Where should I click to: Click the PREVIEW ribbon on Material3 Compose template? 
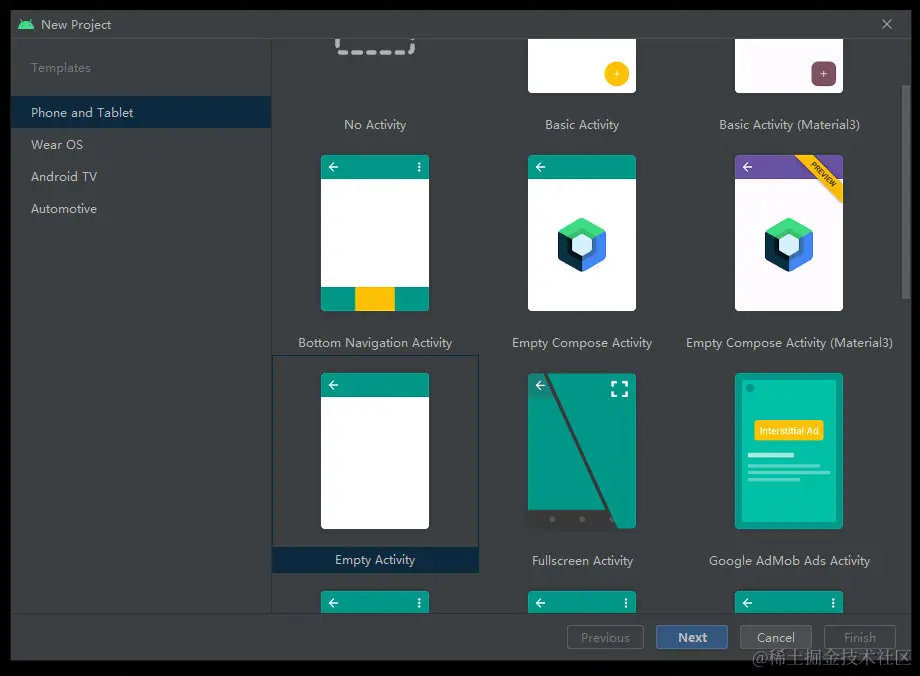coord(823,174)
